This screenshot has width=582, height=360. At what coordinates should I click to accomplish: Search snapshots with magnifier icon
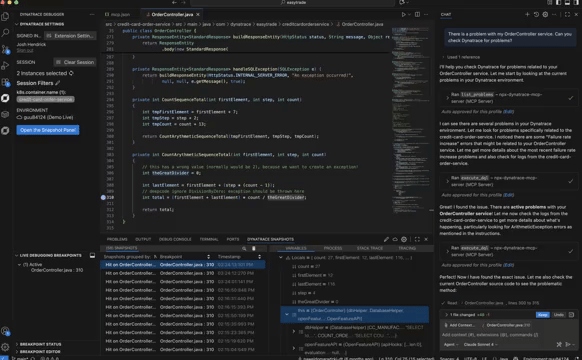point(244,248)
